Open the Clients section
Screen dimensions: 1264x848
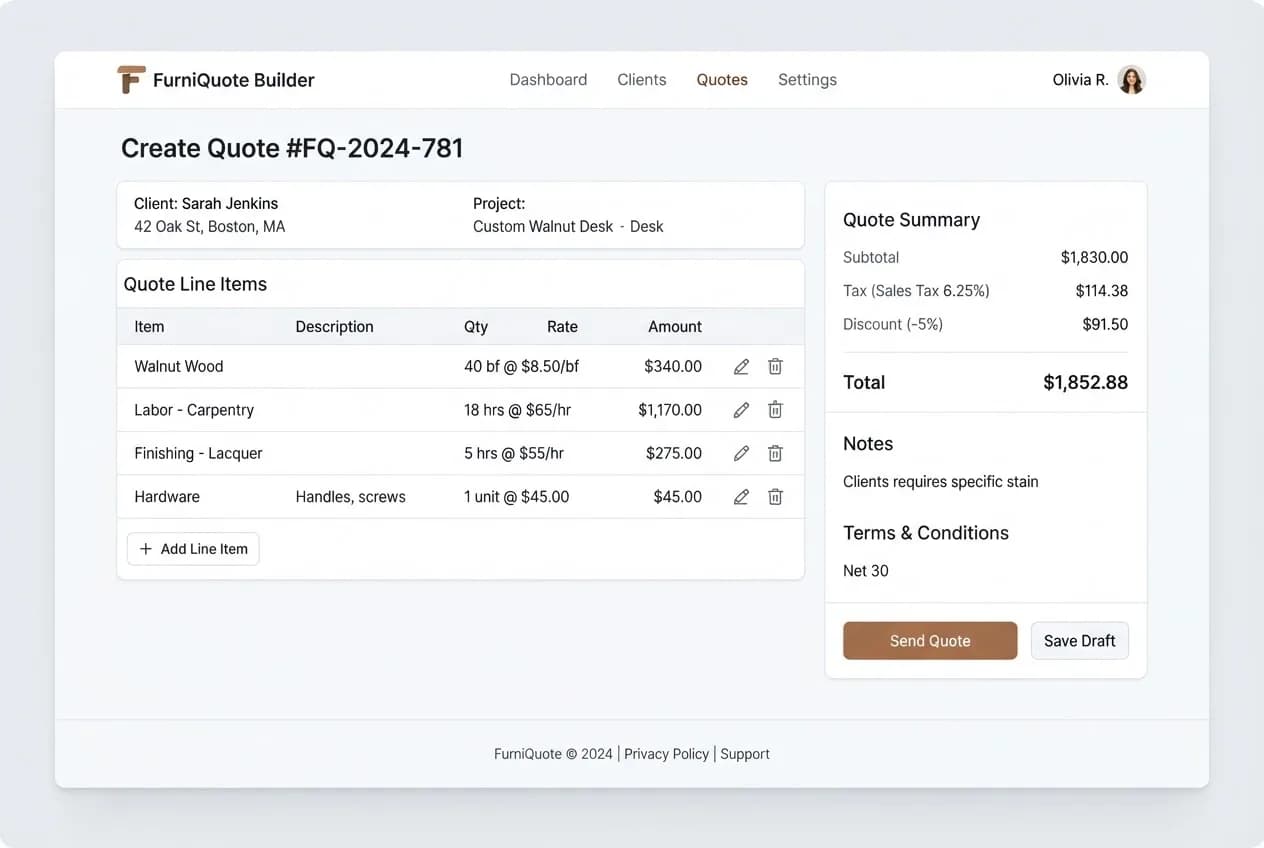642,80
